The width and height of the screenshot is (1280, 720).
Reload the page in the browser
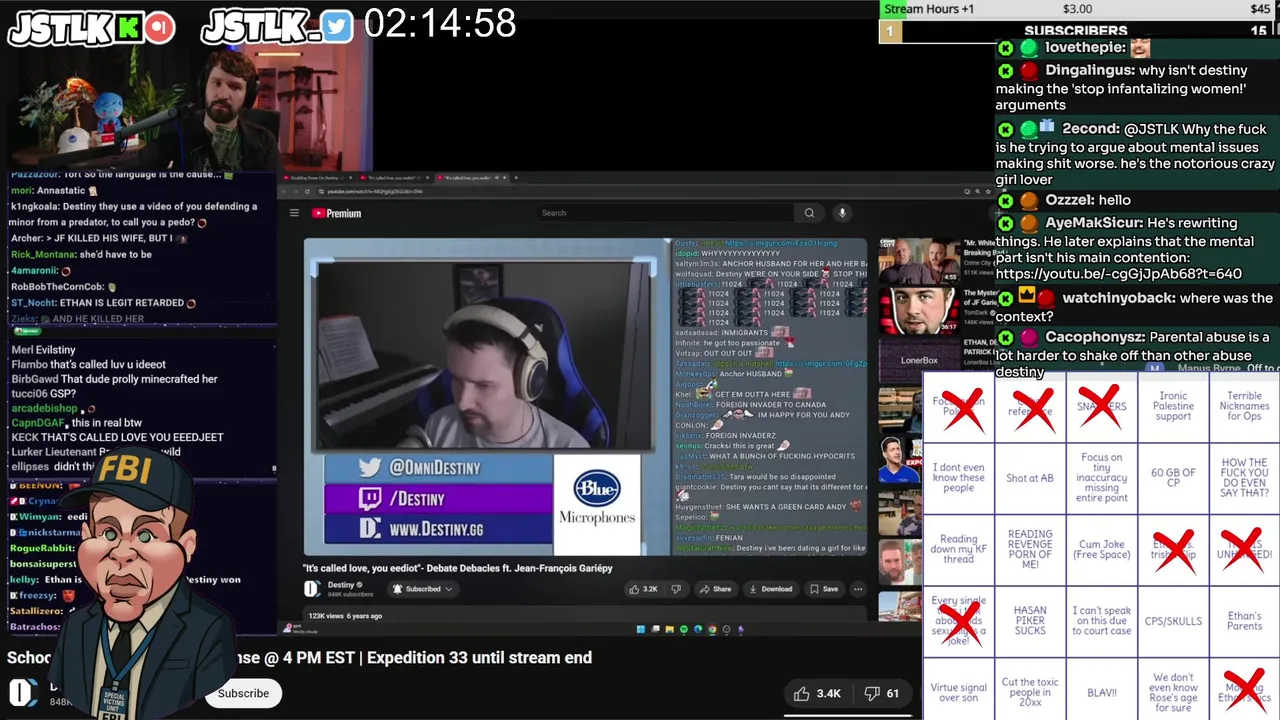pyautogui.click(x=306, y=191)
